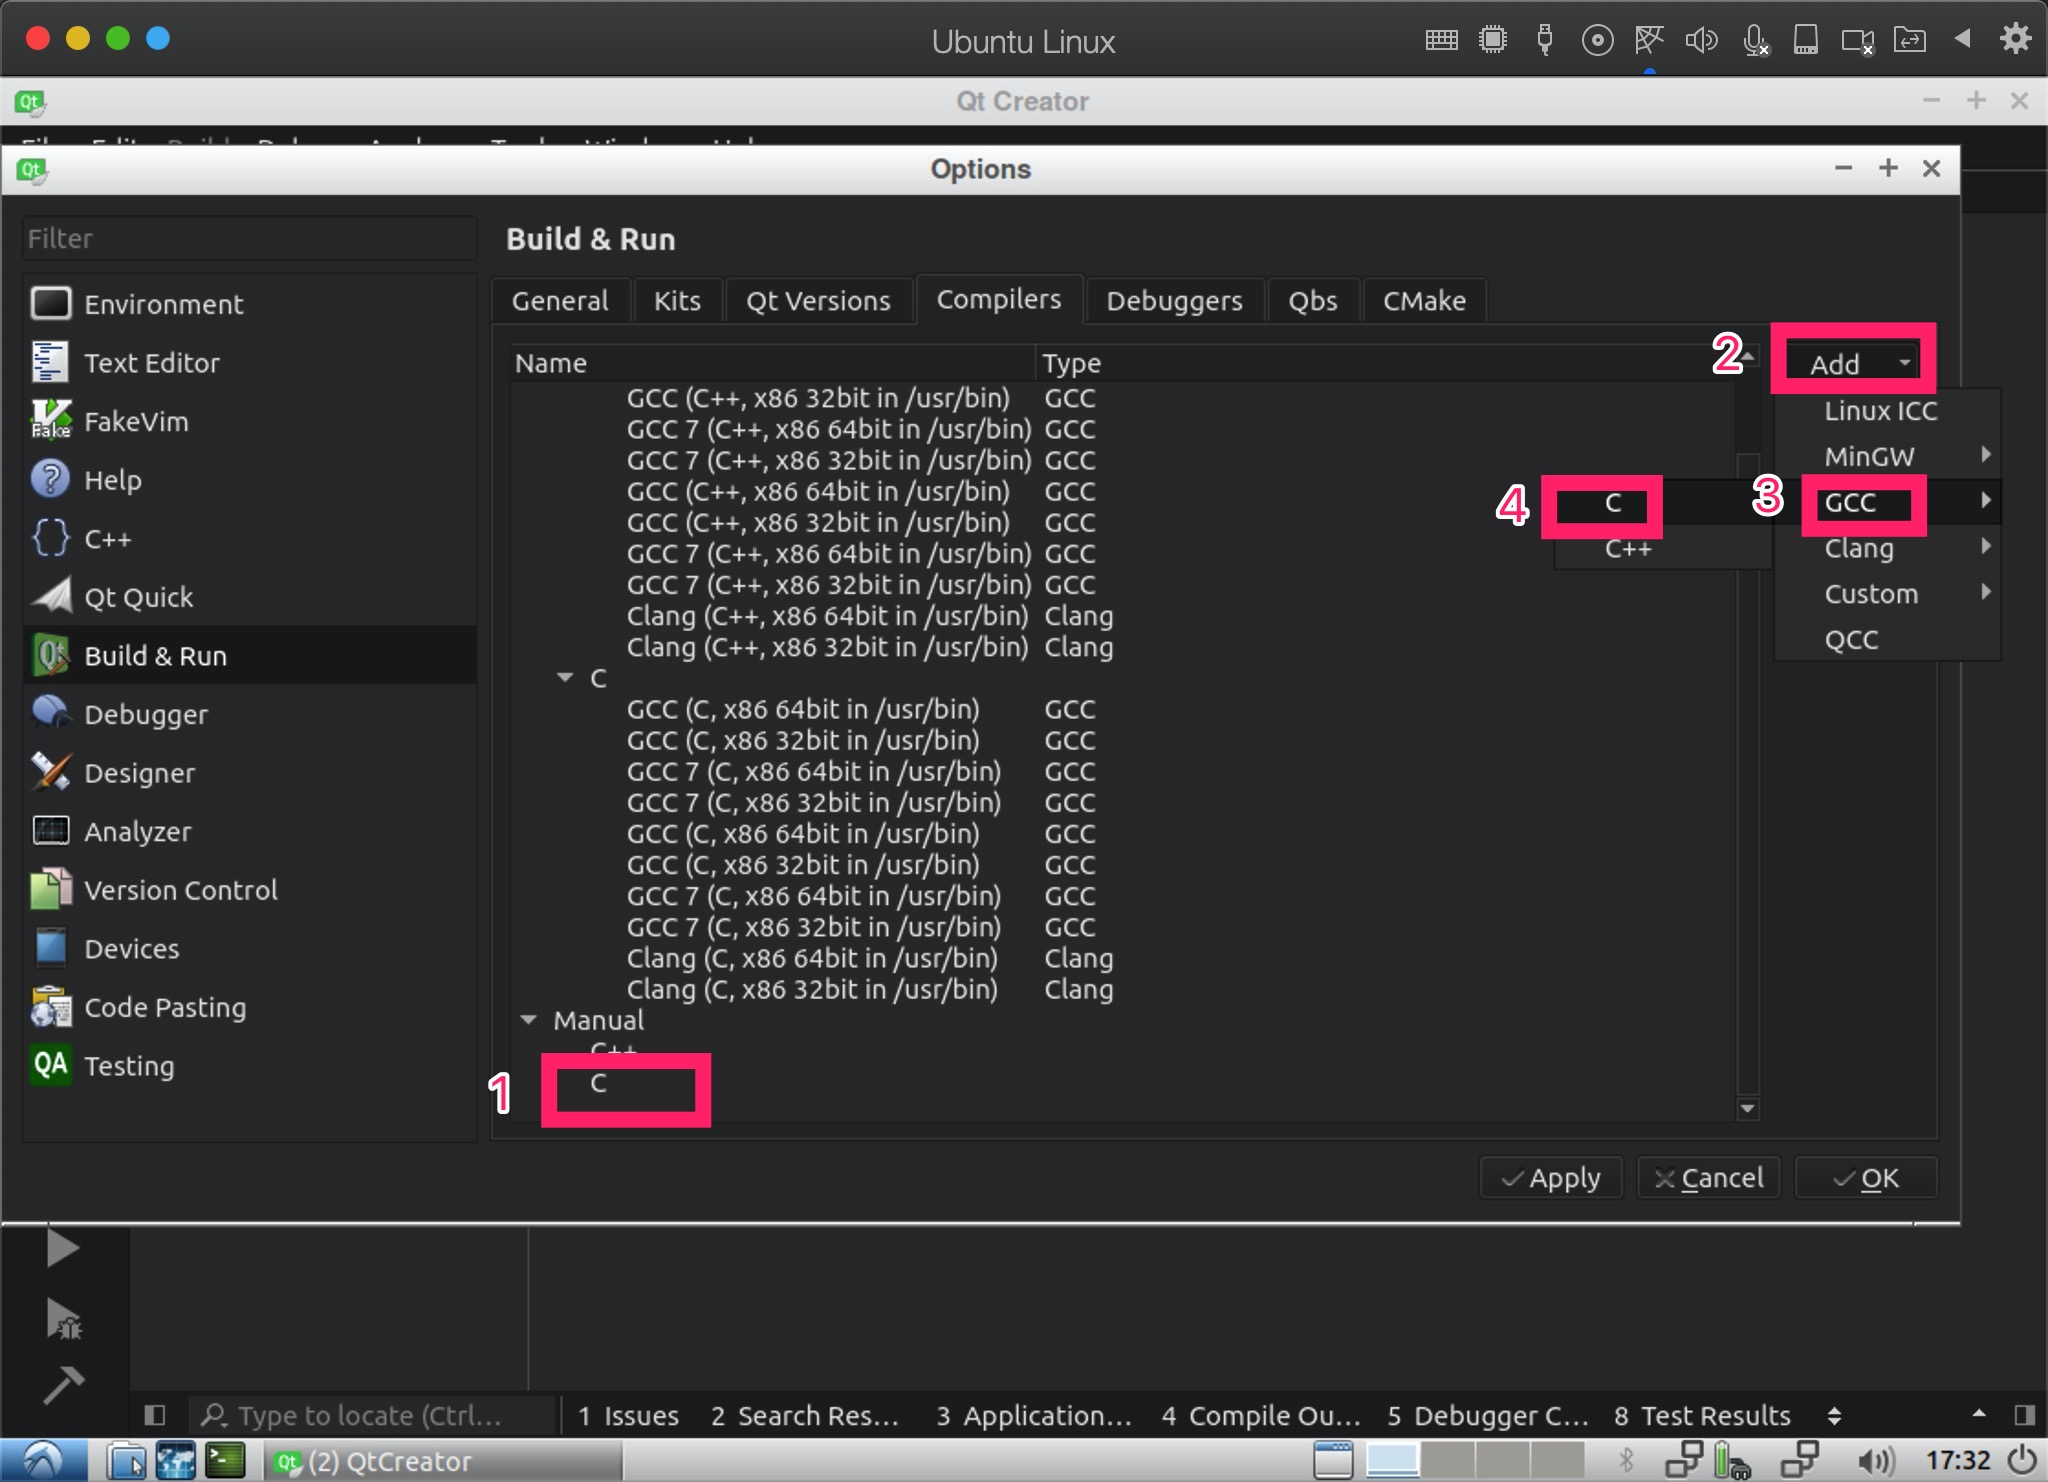2048x1482 pixels.
Task: Open the 4 Compile Output pane
Action: pyautogui.click(x=1261, y=1416)
